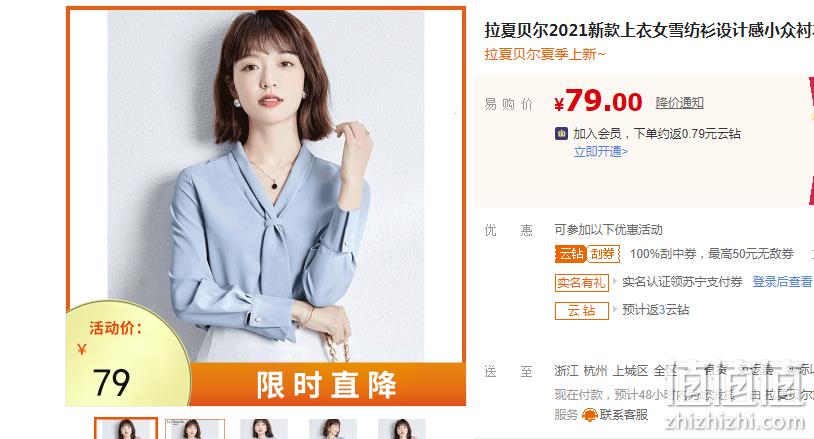Select the fourth product thumbnail
The height and width of the screenshot is (439, 814).
tap(333, 429)
